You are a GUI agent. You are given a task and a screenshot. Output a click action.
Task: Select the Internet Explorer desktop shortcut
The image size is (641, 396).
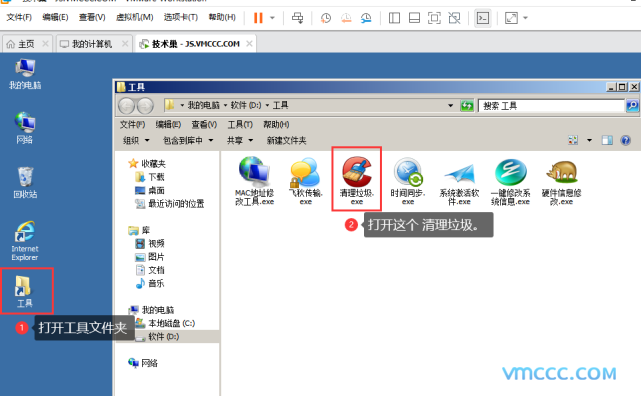(x=25, y=241)
